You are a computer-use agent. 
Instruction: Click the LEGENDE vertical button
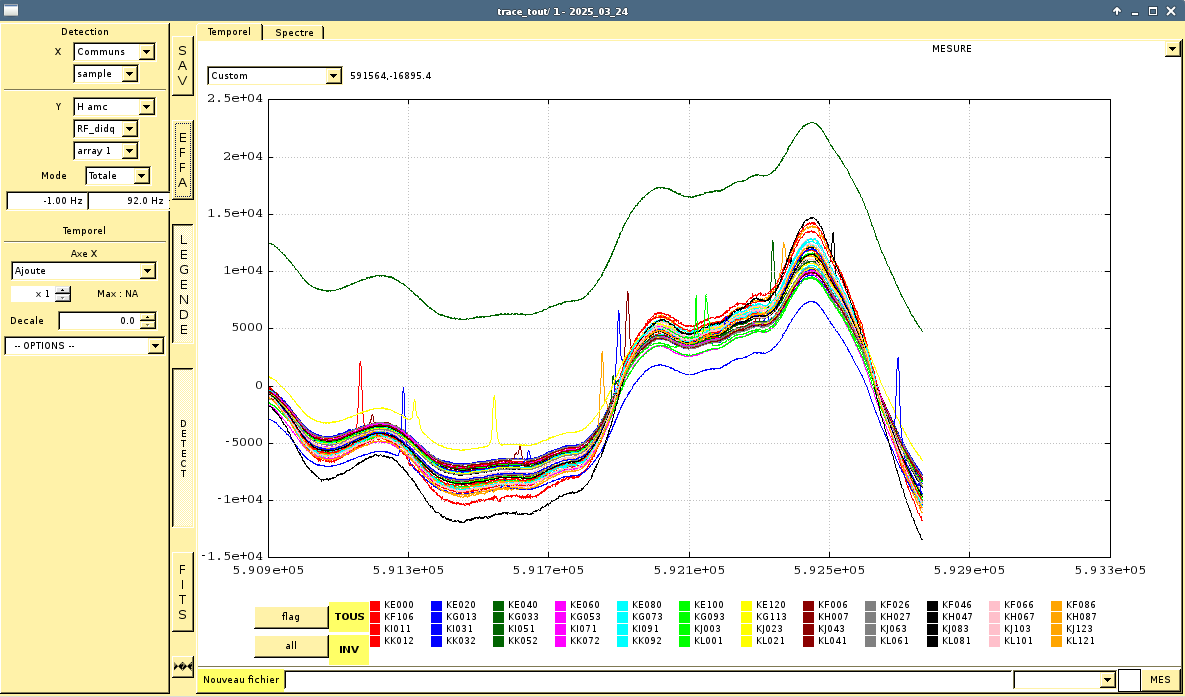tap(183, 284)
